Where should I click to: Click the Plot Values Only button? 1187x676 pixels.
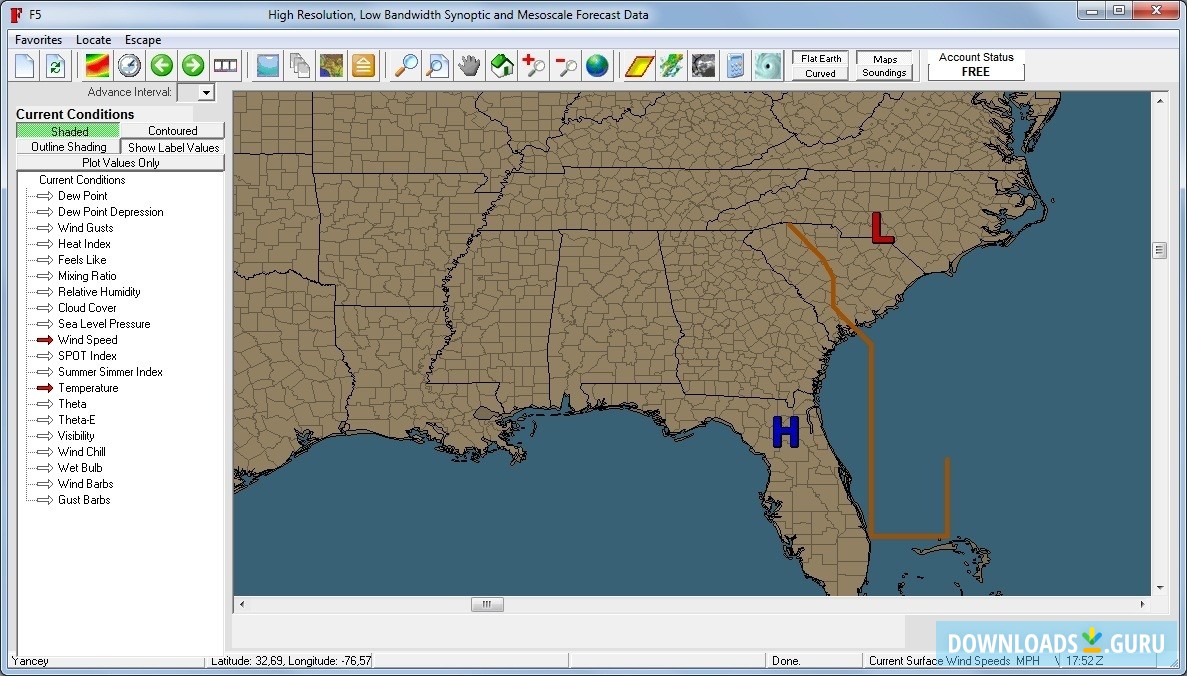120,163
